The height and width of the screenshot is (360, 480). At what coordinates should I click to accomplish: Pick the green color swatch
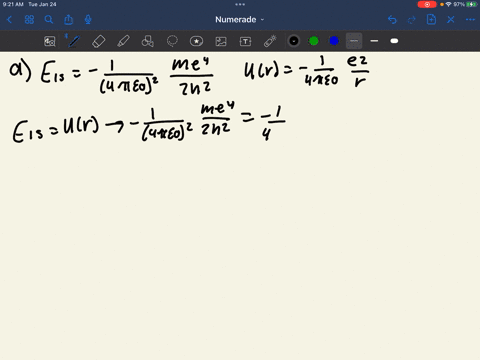click(314, 41)
